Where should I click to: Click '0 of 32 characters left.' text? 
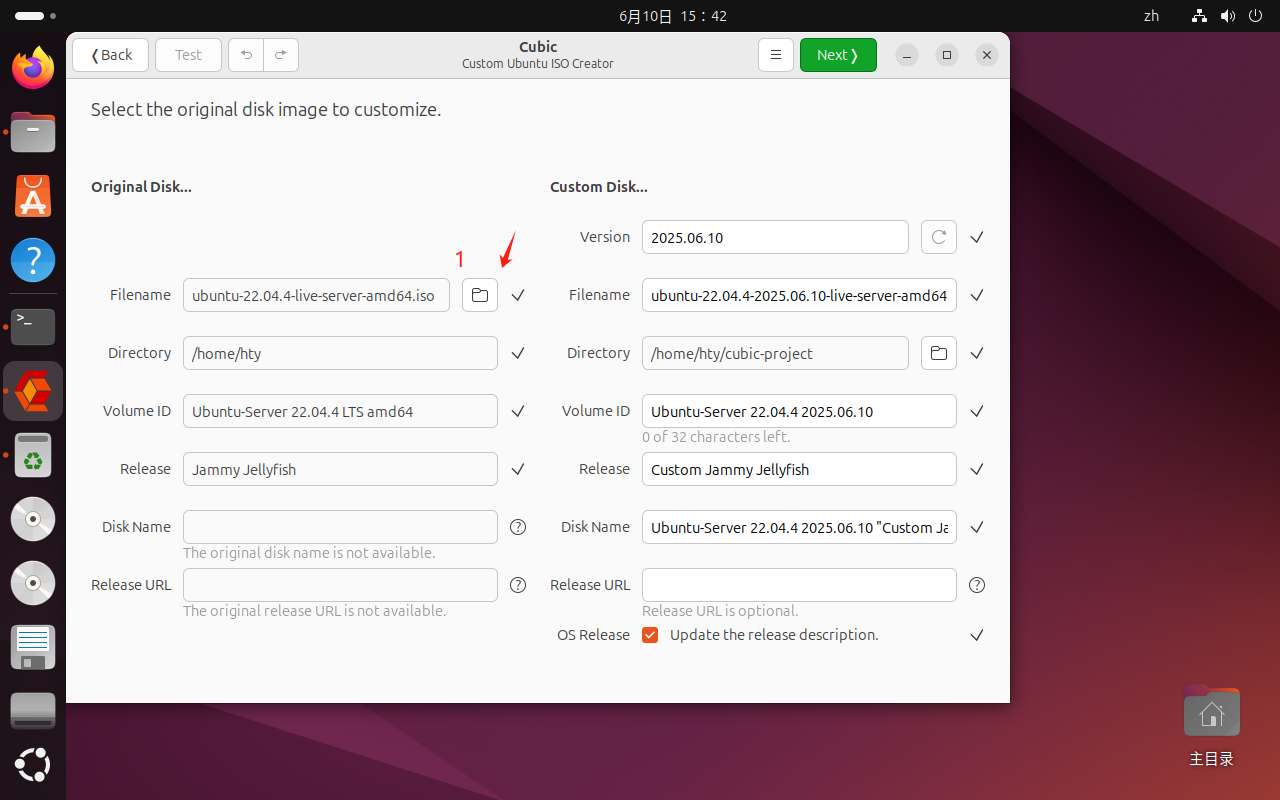click(x=716, y=437)
